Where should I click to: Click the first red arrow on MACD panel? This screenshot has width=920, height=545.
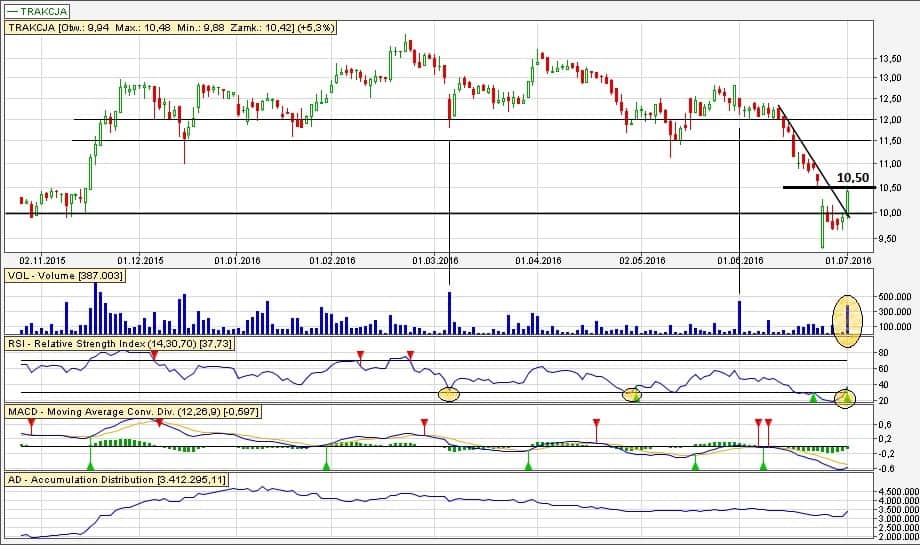[x=31, y=425]
